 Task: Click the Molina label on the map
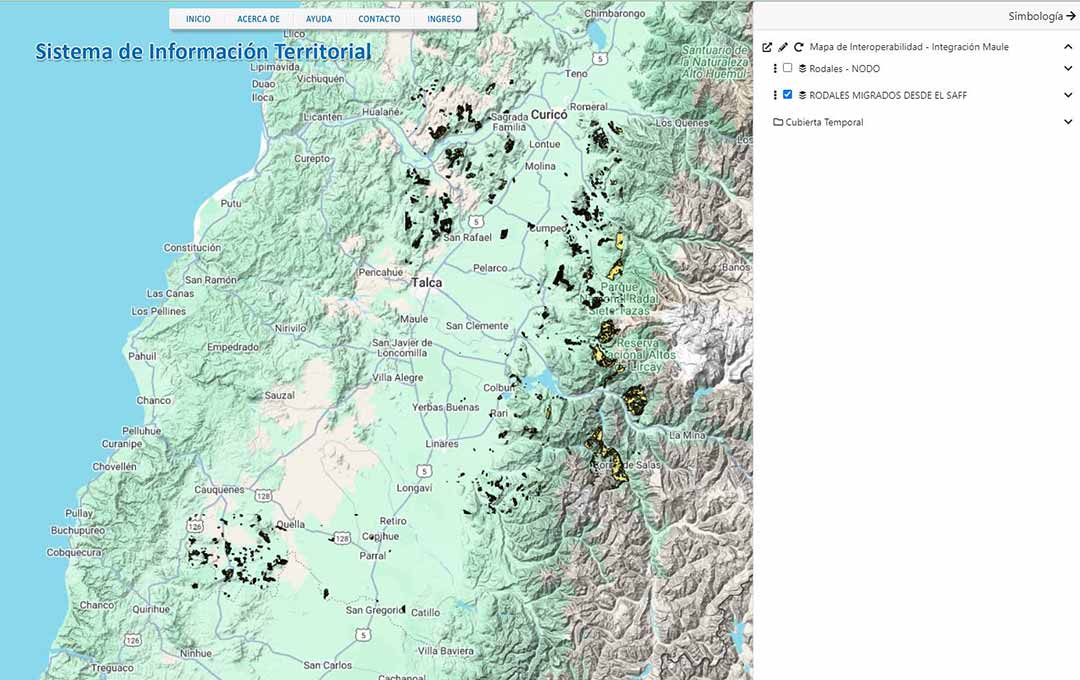(540, 166)
